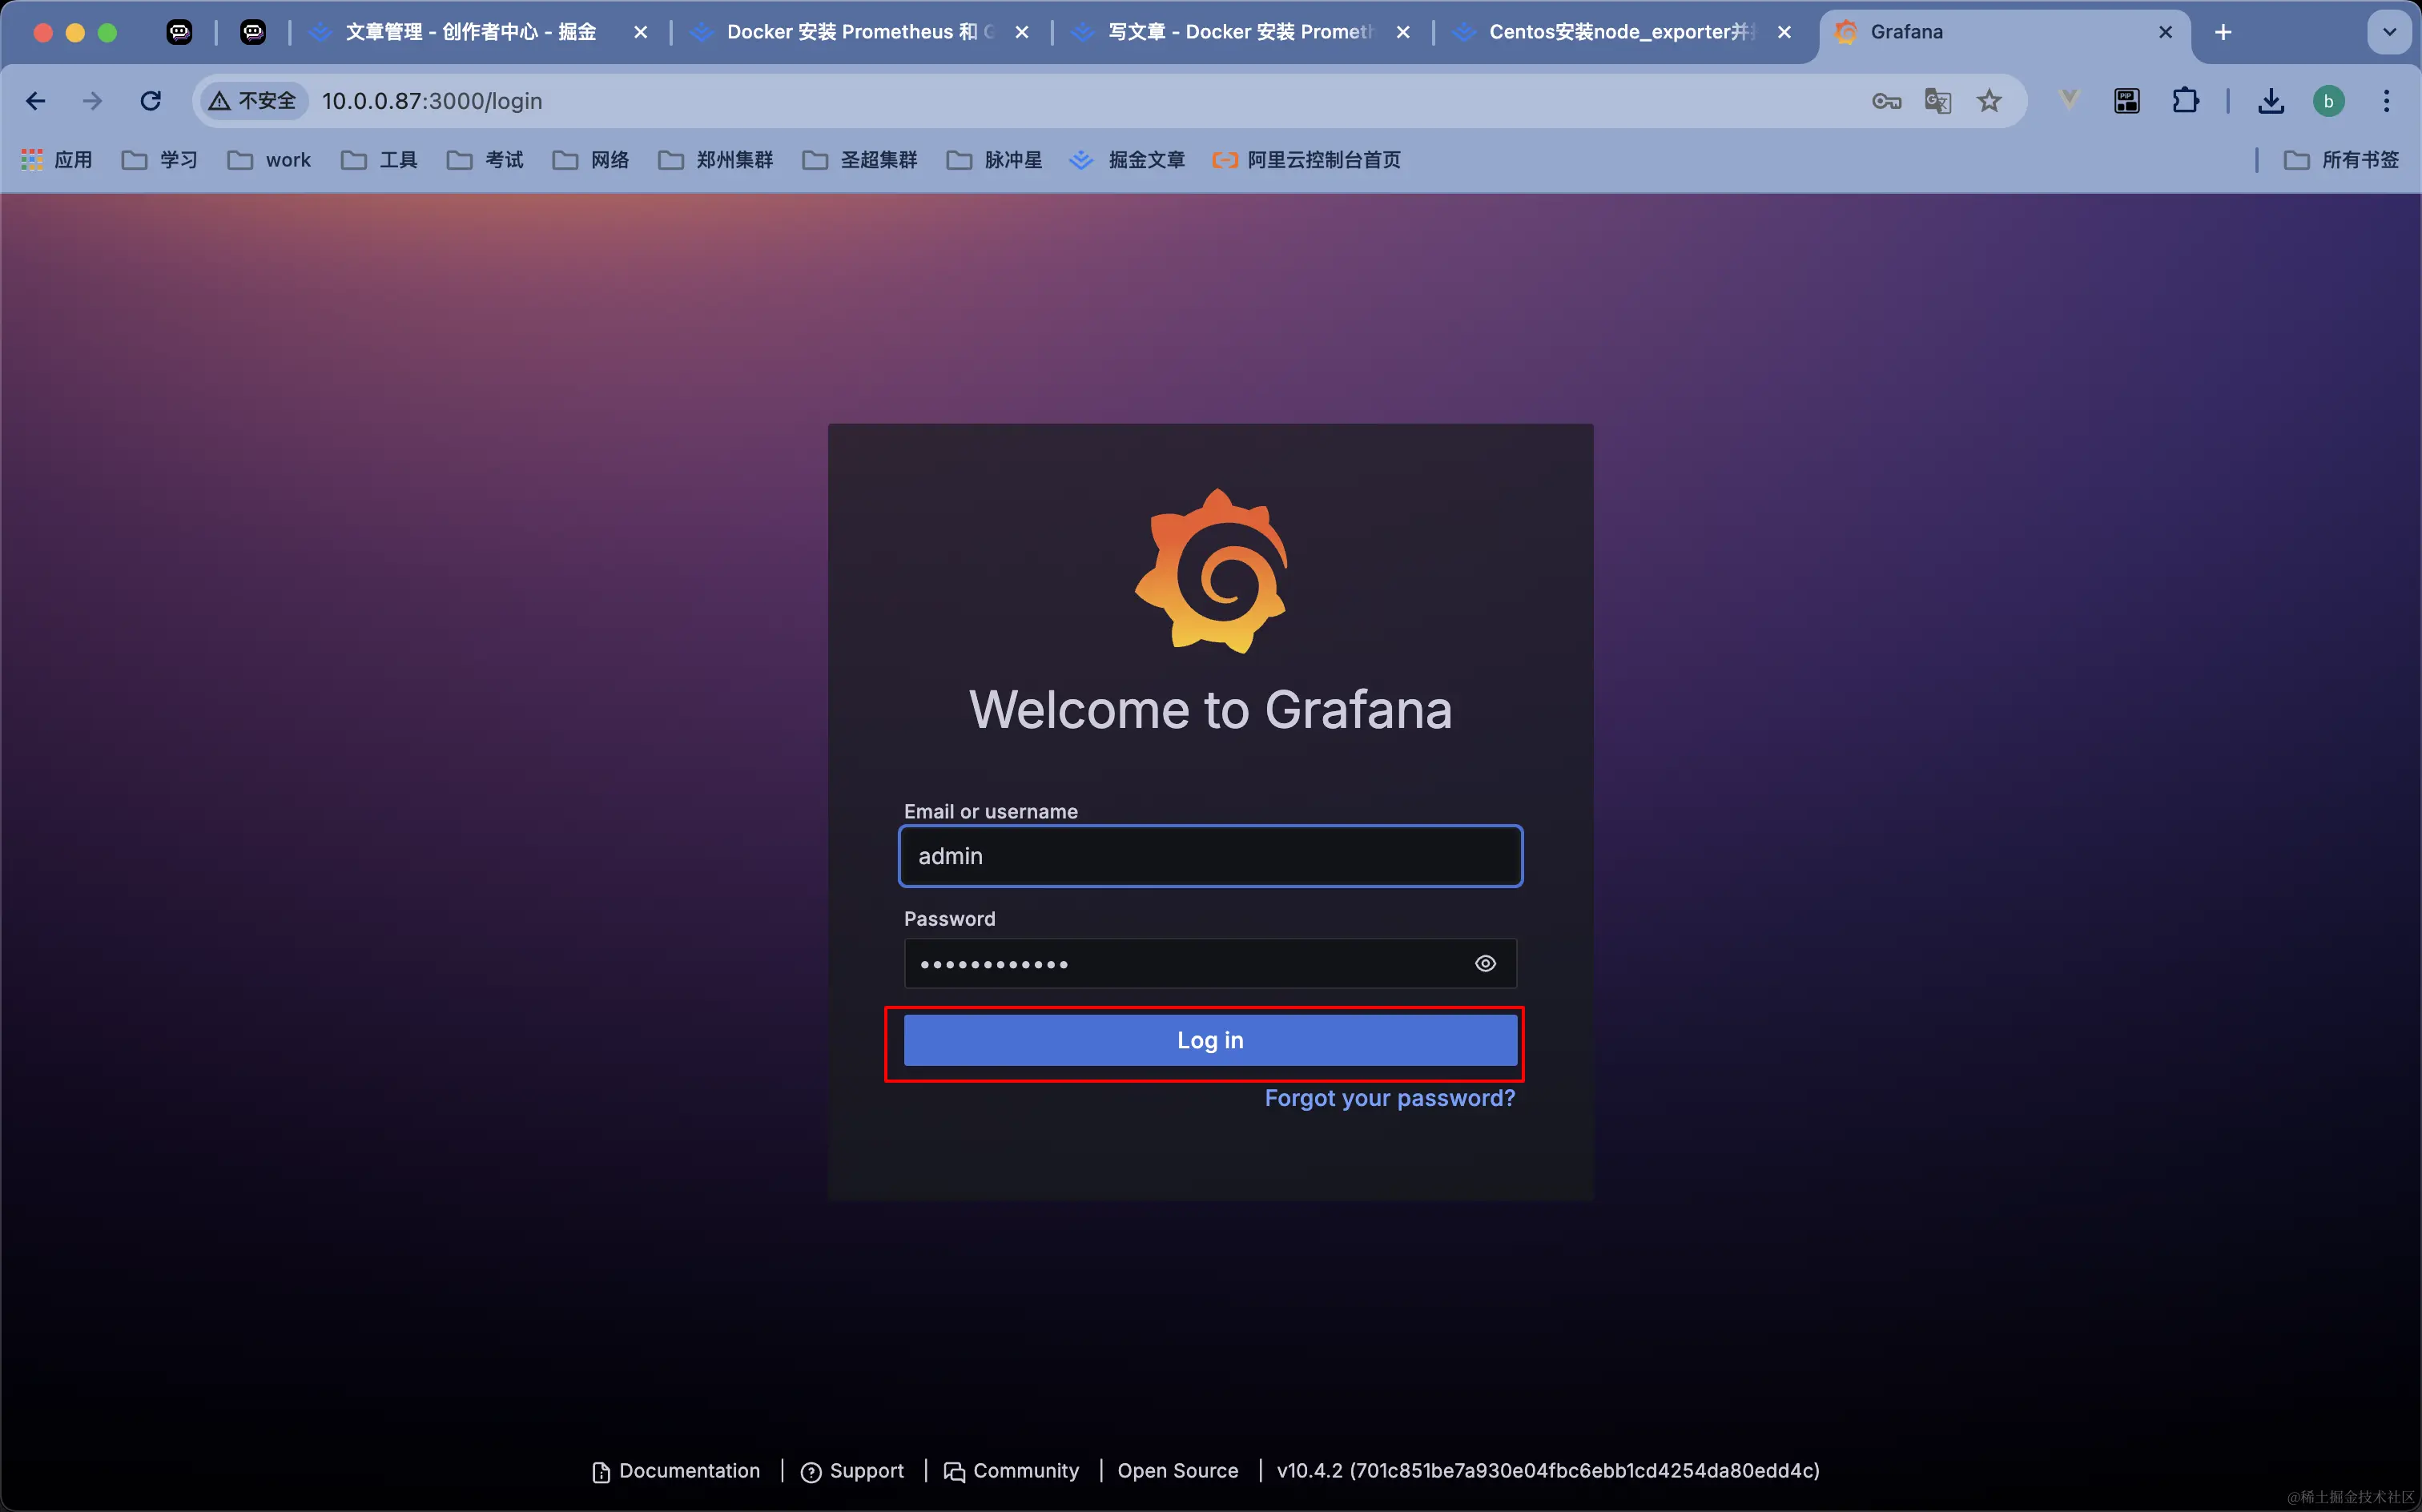
Task: Go back with the browser back arrow
Action: (36, 101)
